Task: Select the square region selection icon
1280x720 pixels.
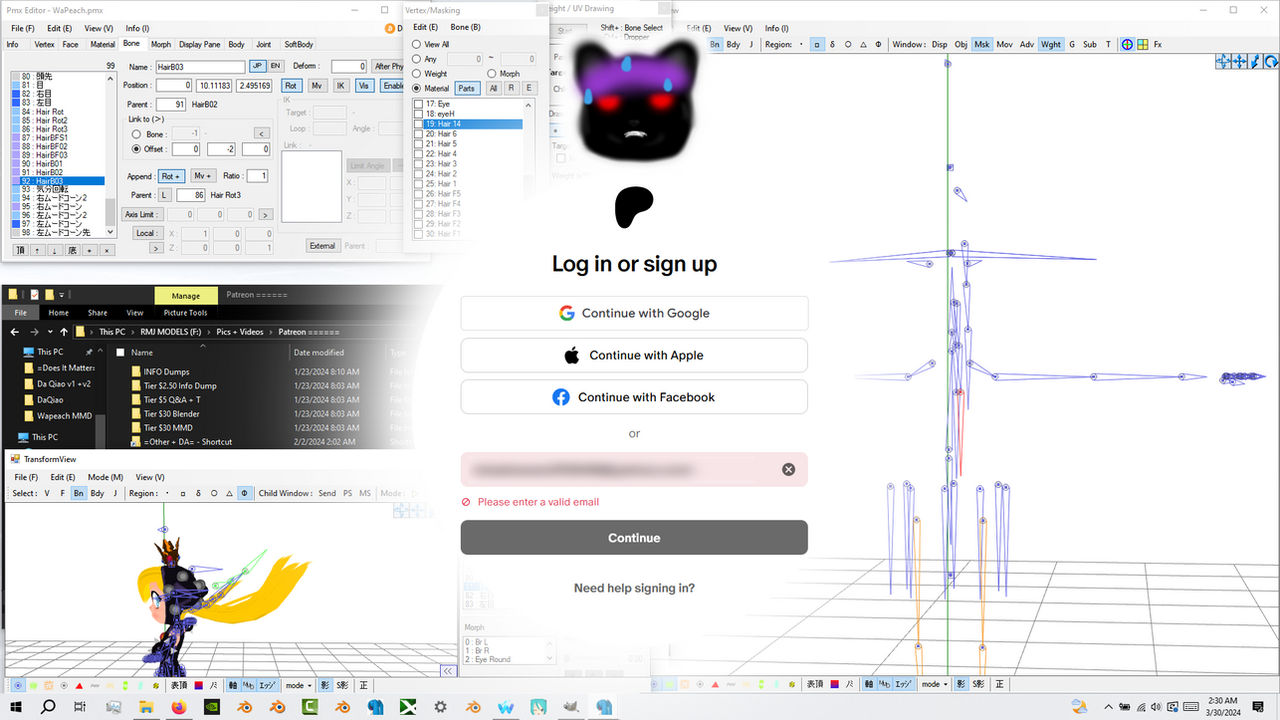Action: 818,44
